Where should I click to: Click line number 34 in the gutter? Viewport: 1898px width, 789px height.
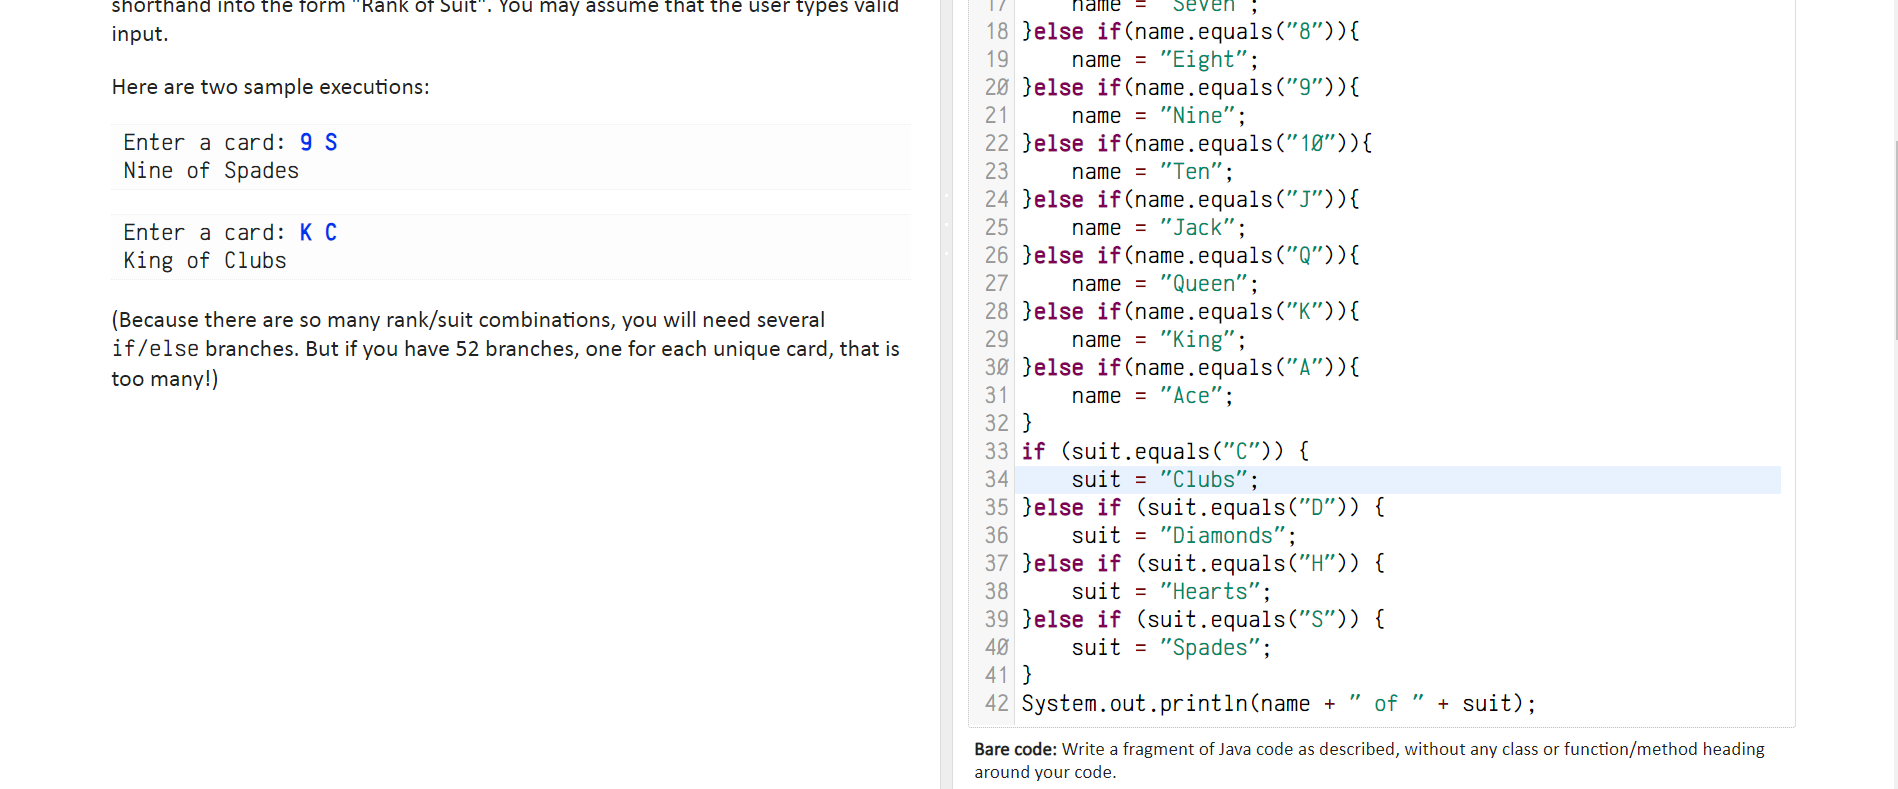click(996, 479)
